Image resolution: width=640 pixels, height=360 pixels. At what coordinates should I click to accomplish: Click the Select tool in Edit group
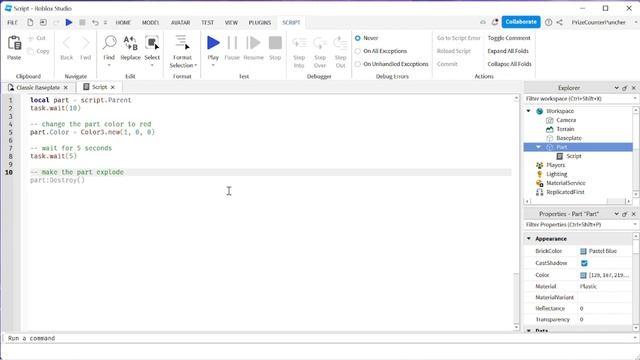(x=152, y=42)
